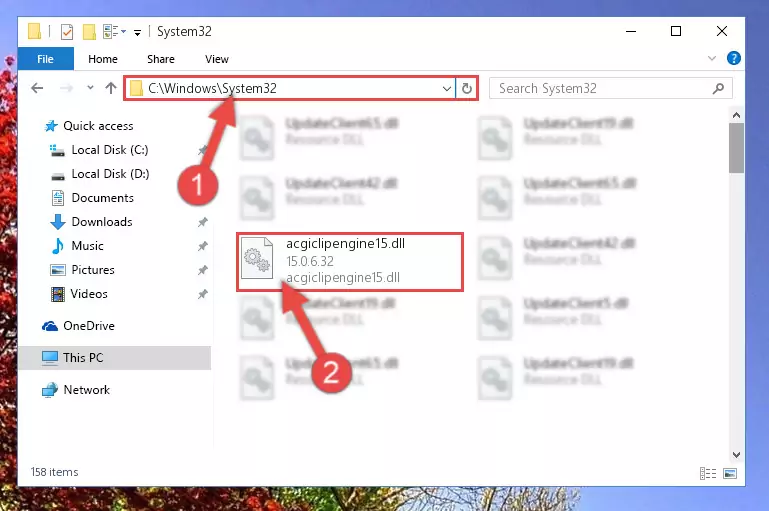Click the scrollbar down arrow
This screenshot has height=511, width=769.
click(736, 455)
